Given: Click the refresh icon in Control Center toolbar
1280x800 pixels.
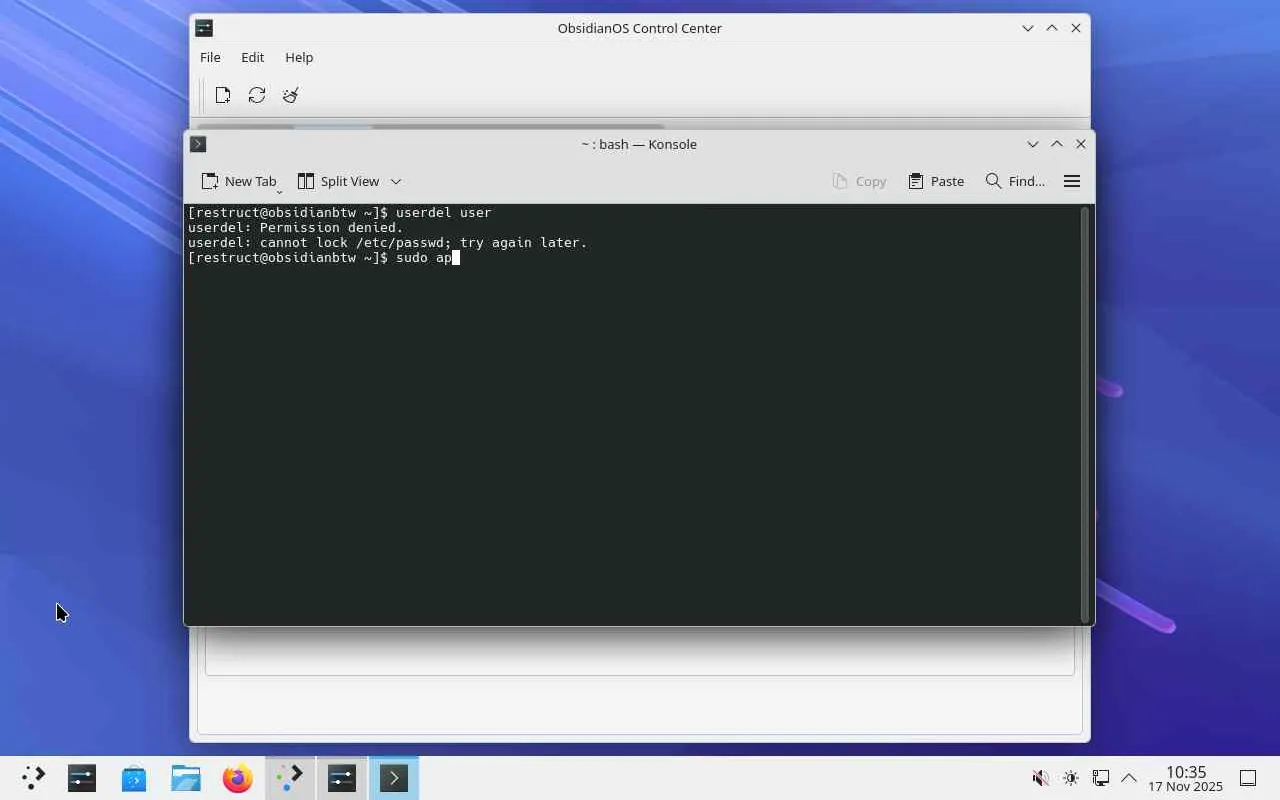Looking at the screenshot, I should [x=257, y=95].
